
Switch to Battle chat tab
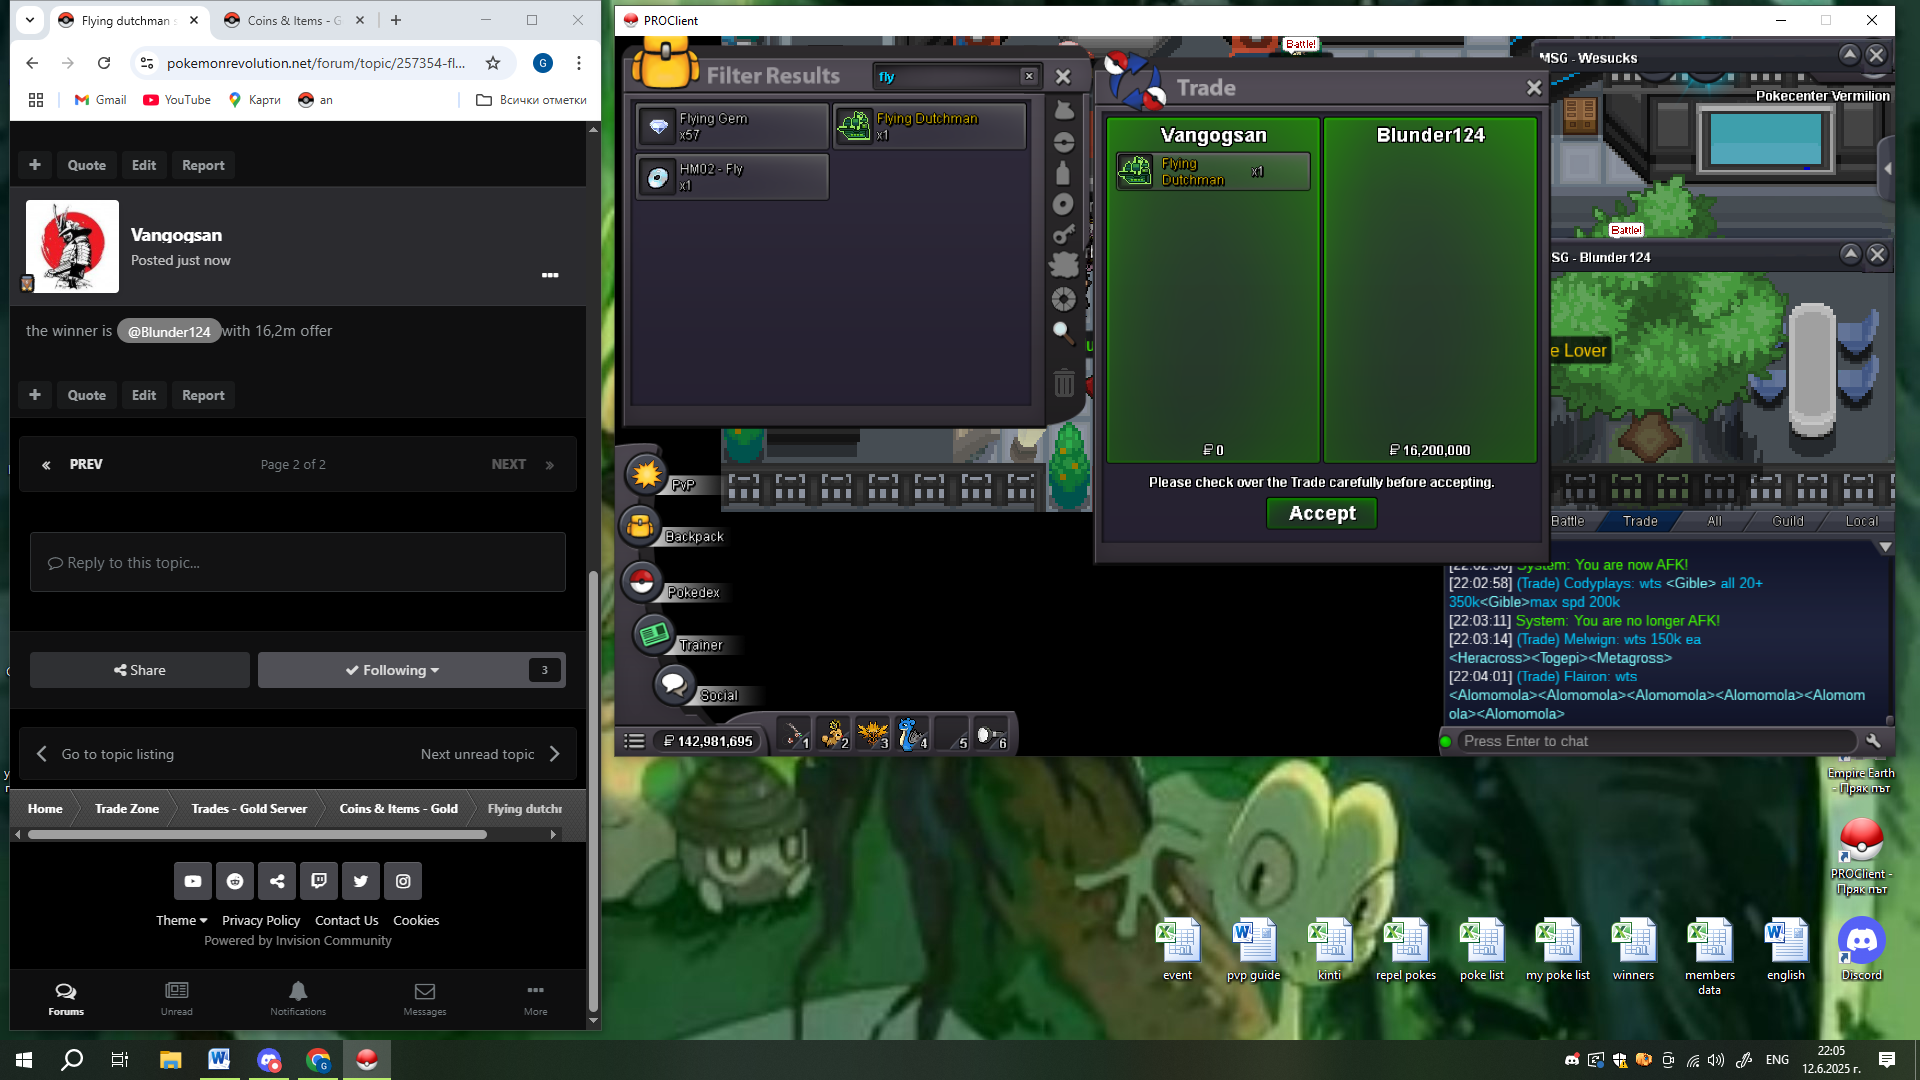1568,521
